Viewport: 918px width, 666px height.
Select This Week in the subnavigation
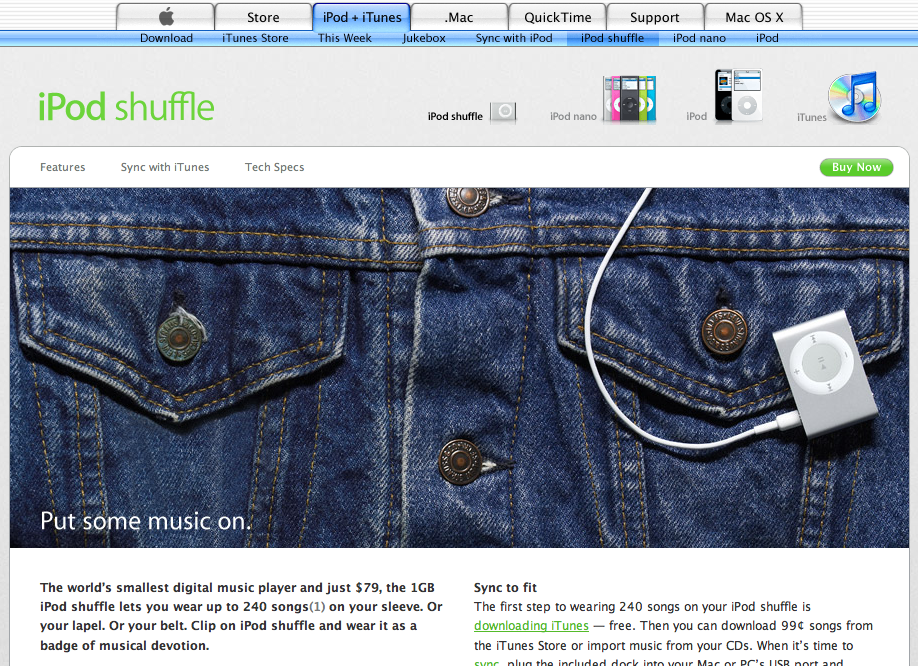click(x=345, y=38)
